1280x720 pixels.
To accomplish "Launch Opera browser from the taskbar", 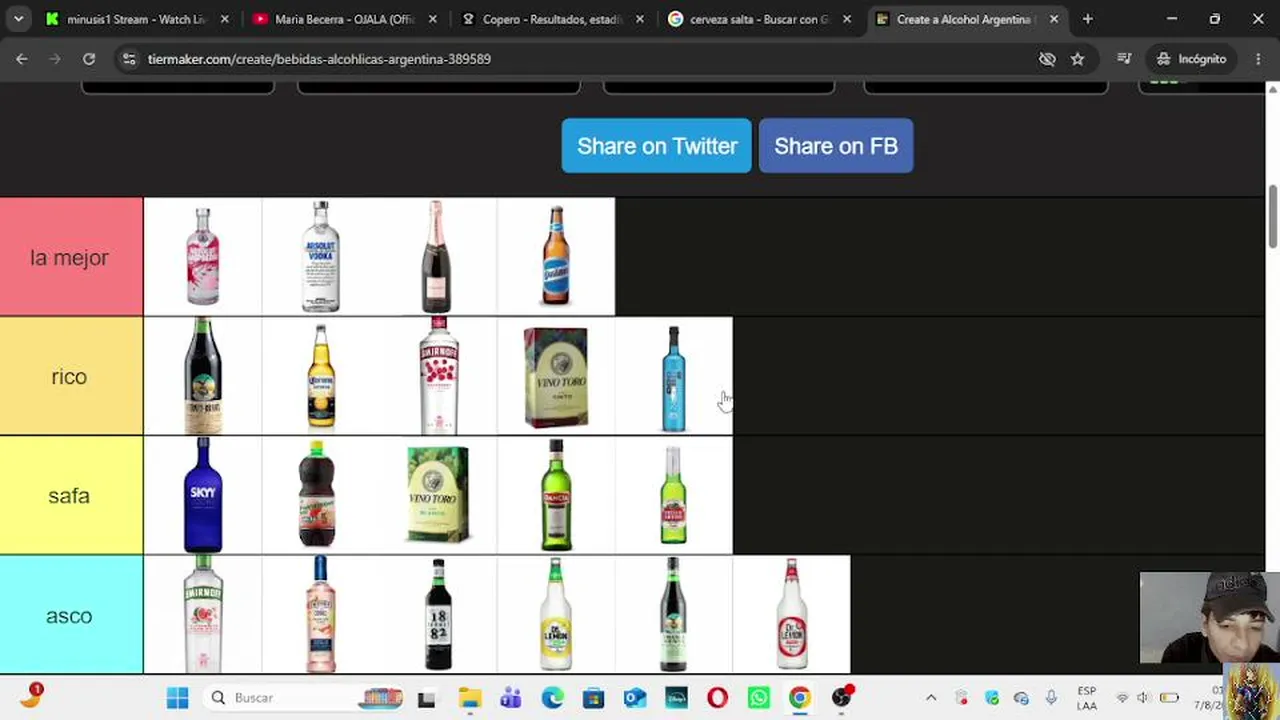I will 717,698.
